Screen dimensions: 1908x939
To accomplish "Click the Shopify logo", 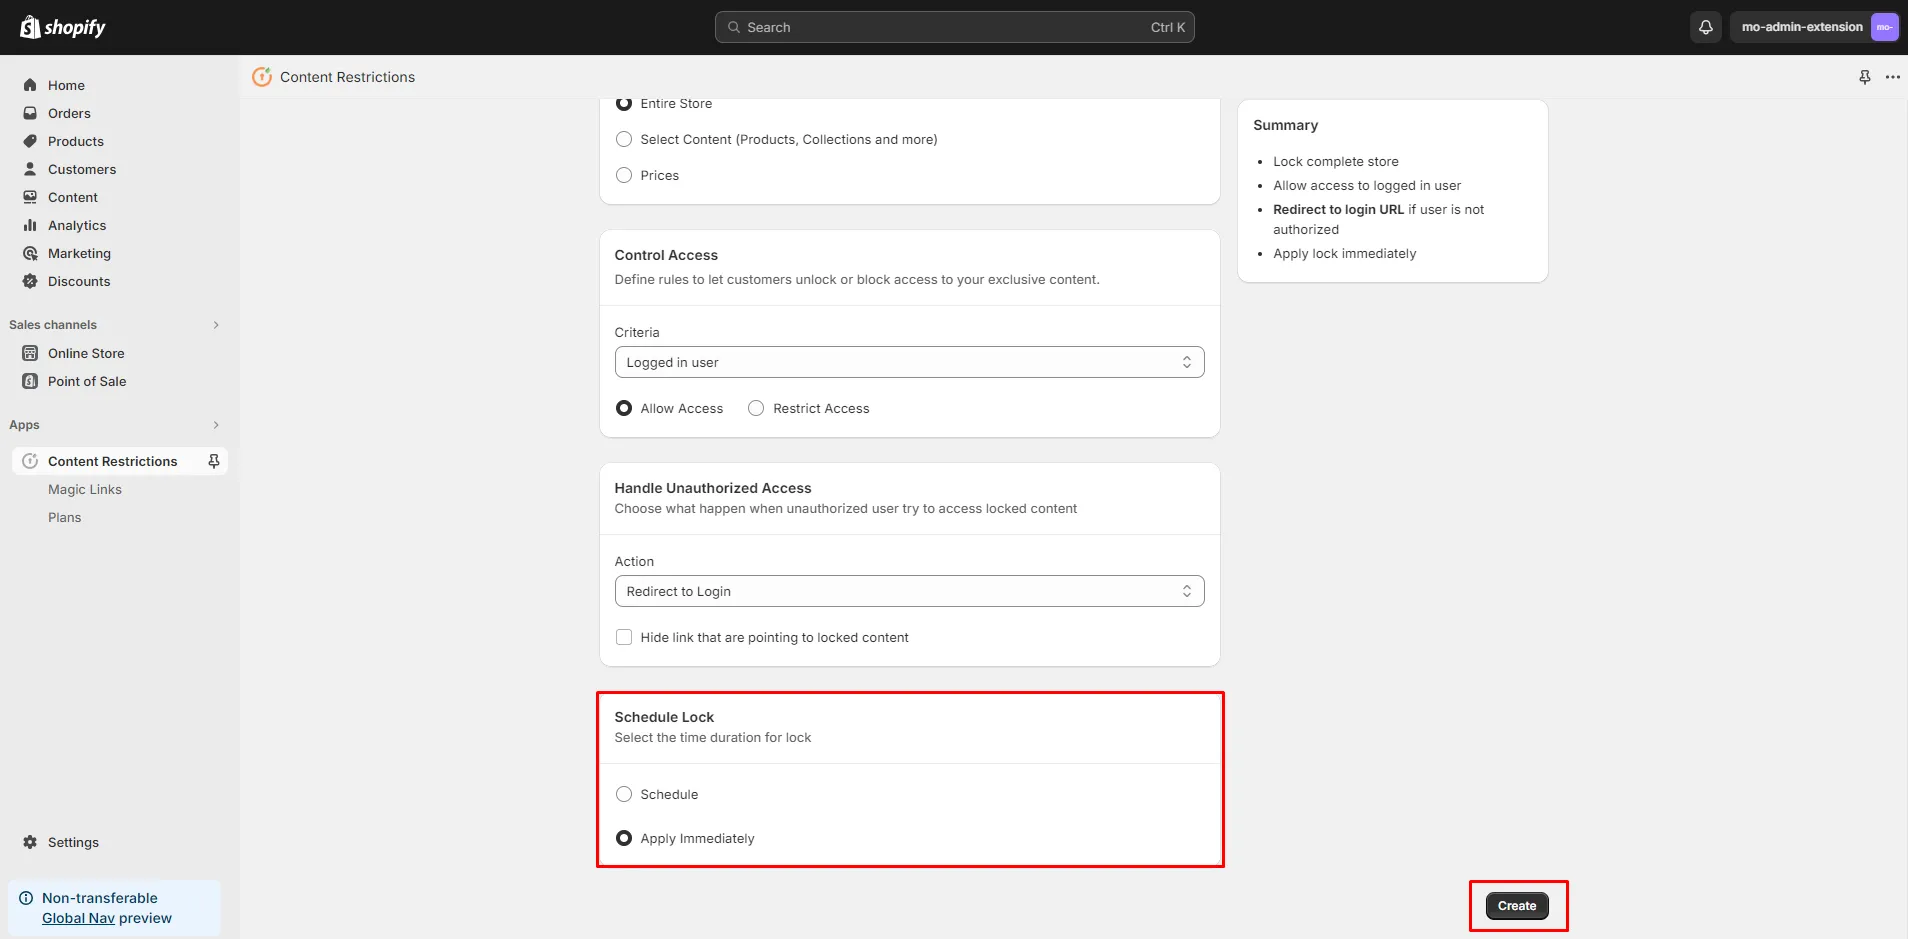I will point(62,27).
